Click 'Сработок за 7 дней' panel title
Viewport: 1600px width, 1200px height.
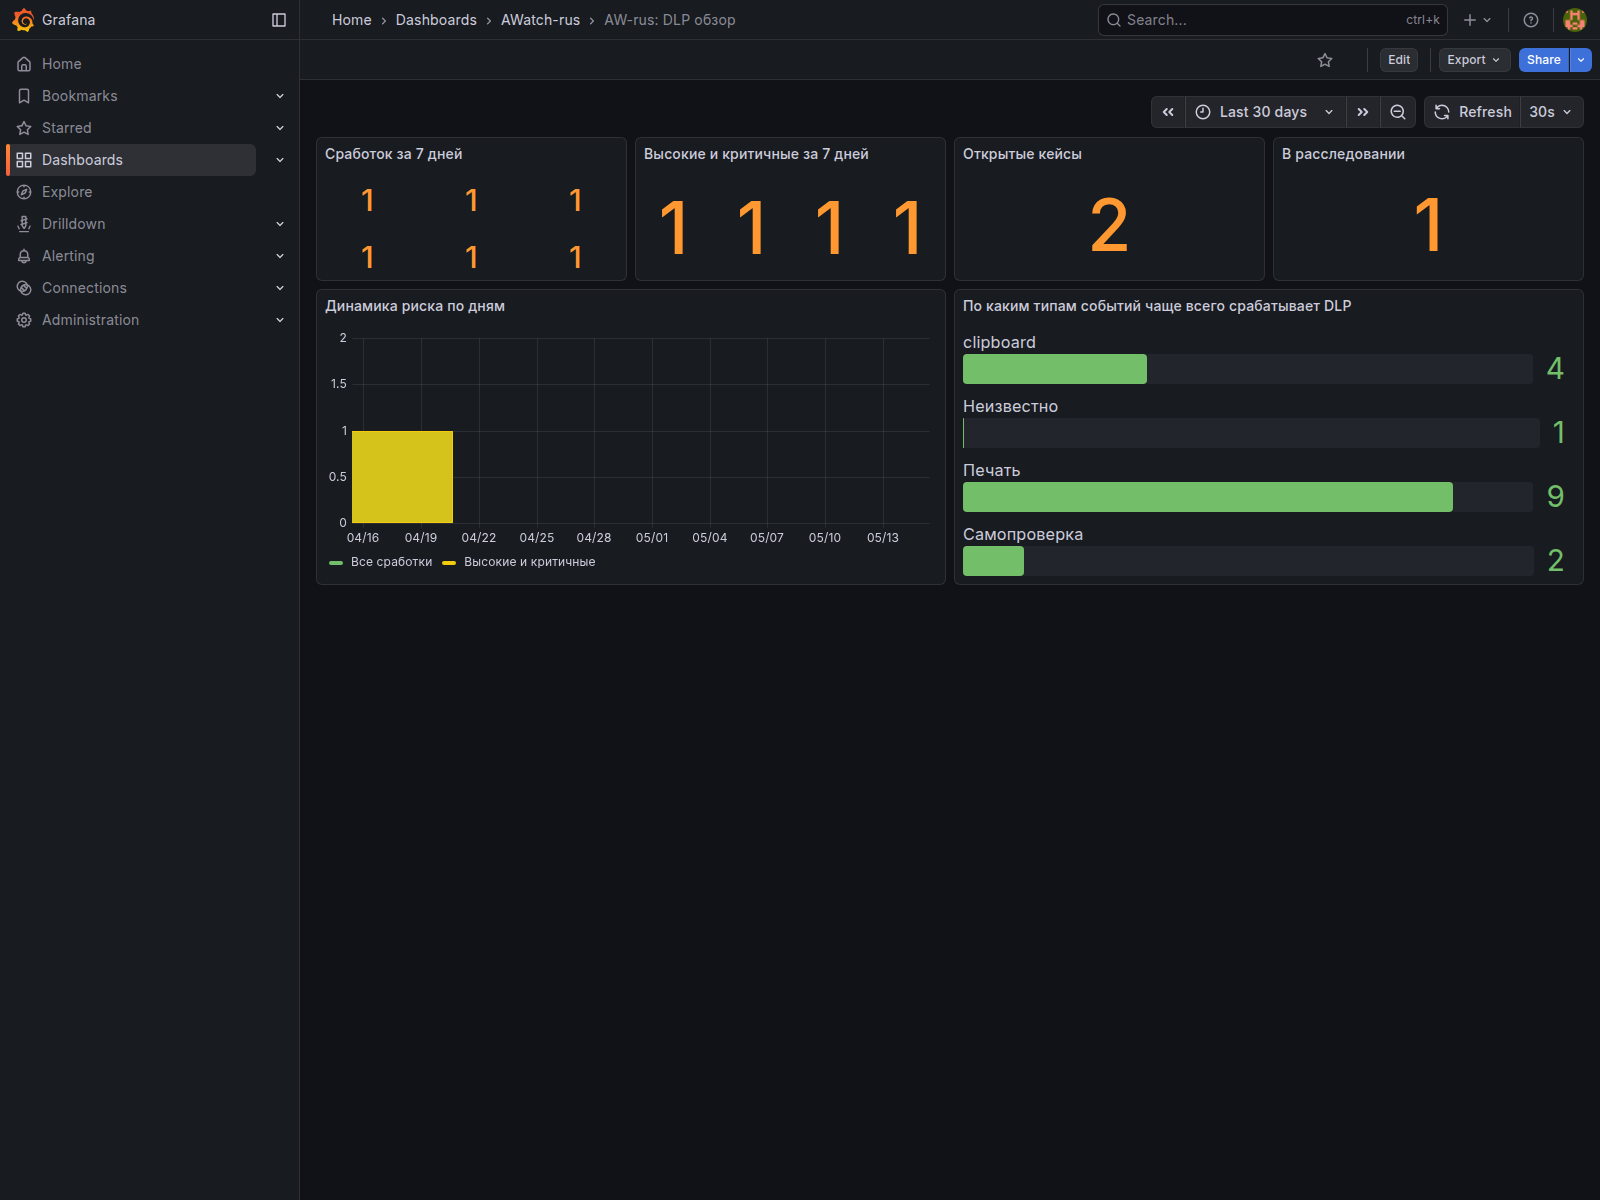point(394,154)
